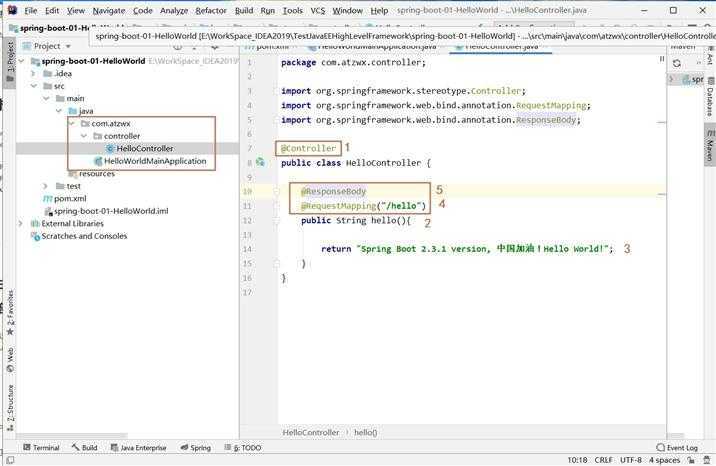The width and height of the screenshot is (716, 466).
Task: Open the TODO tool window
Action: 242,448
